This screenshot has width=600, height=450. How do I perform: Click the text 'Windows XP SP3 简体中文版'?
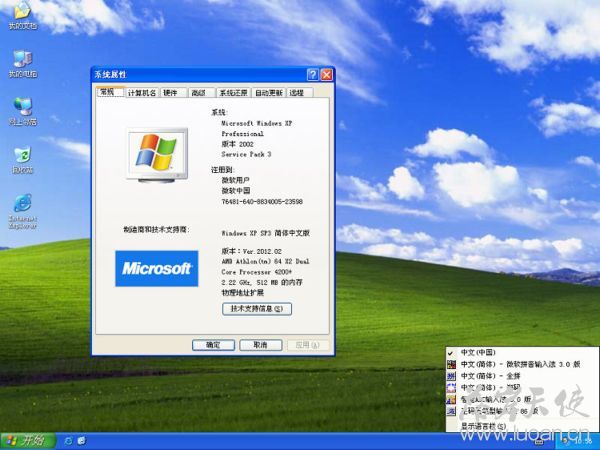(x=266, y=233)
